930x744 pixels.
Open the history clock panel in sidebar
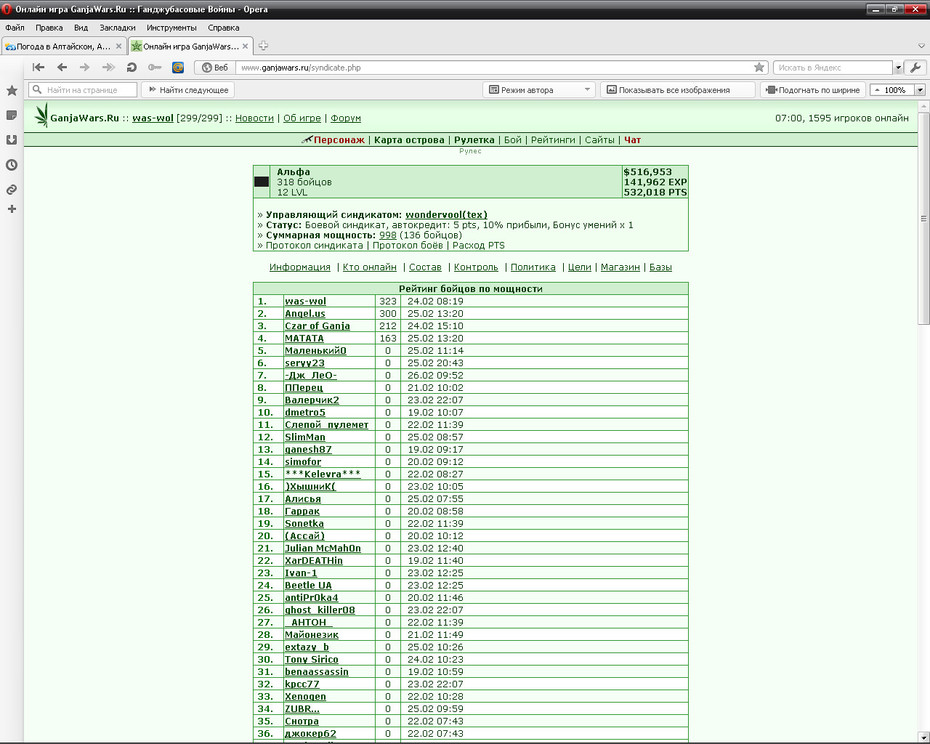[12, 165]
